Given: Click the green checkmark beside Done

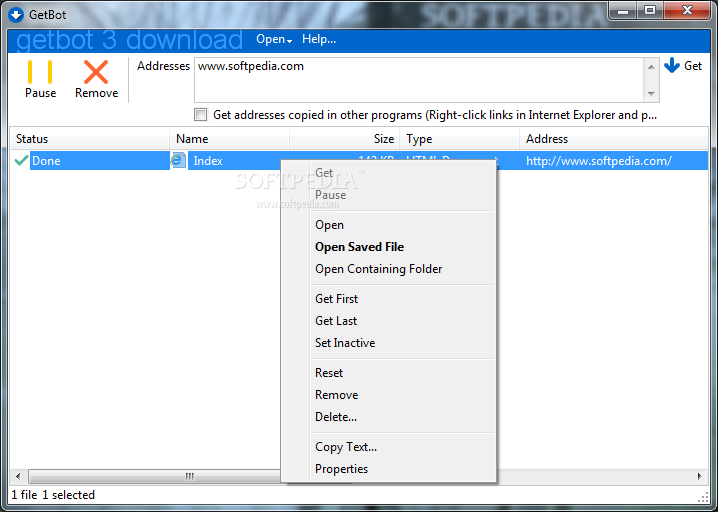Looking at the screenshot, I should 21,160.
